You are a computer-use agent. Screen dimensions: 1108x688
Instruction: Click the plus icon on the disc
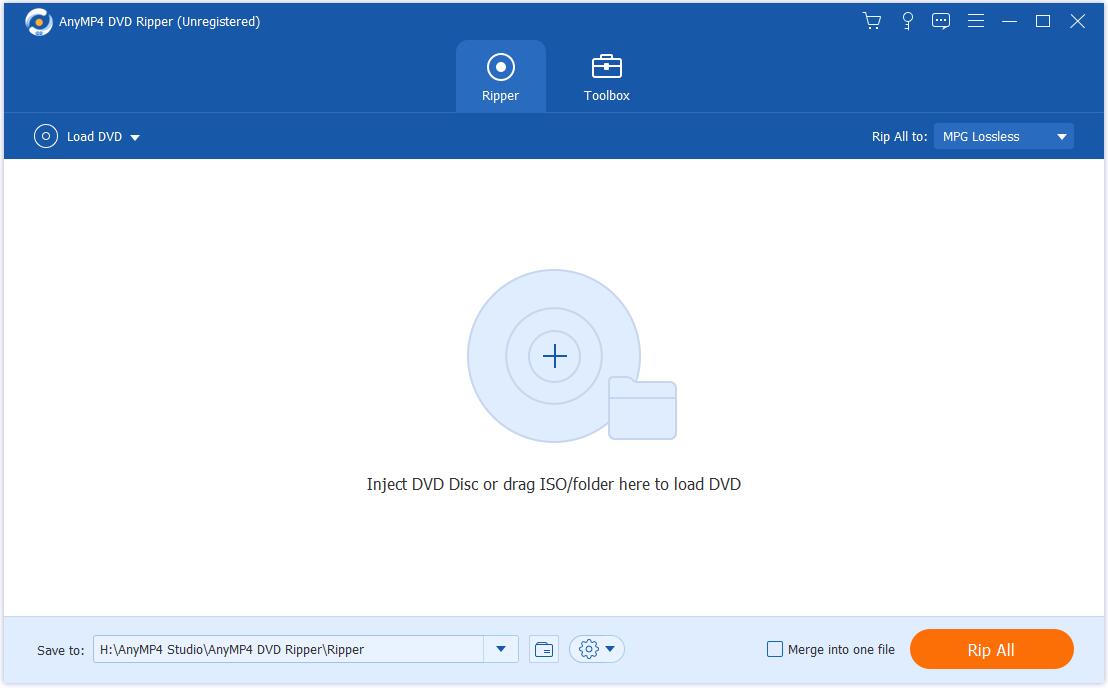click(554, 357)
